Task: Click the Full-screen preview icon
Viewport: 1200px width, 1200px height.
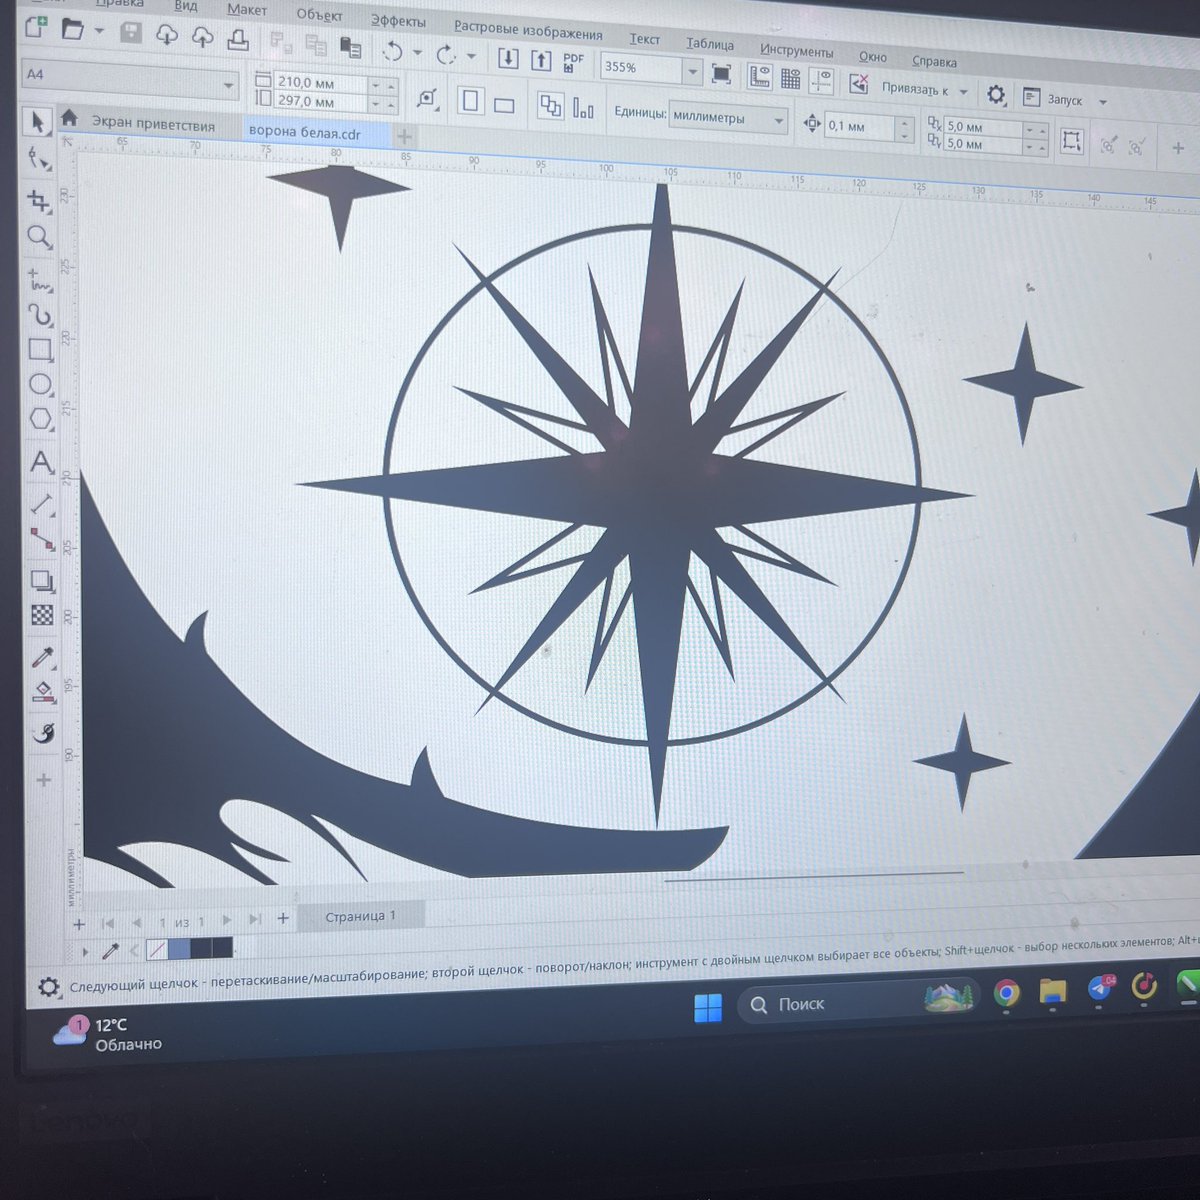Action: (x=720, y=73)
